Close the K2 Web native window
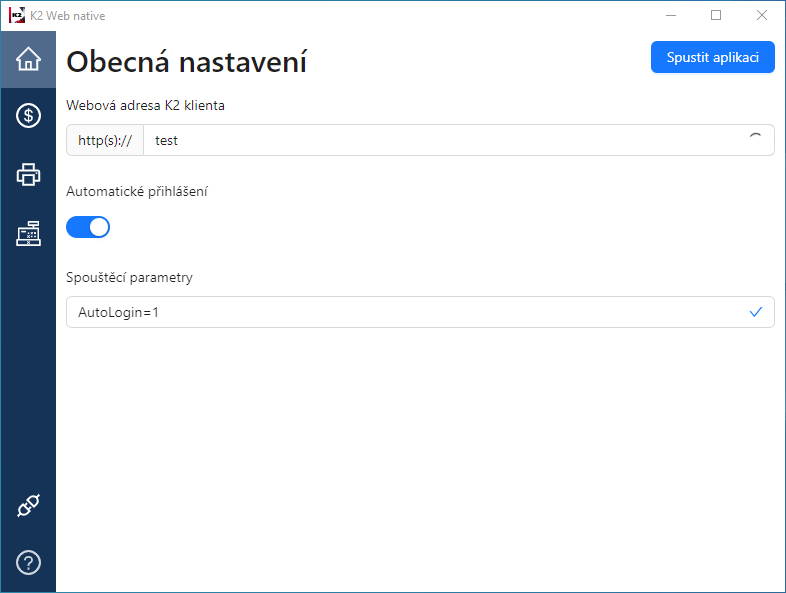The height and width of the screenshot is (593, 786). click(762, 16)
